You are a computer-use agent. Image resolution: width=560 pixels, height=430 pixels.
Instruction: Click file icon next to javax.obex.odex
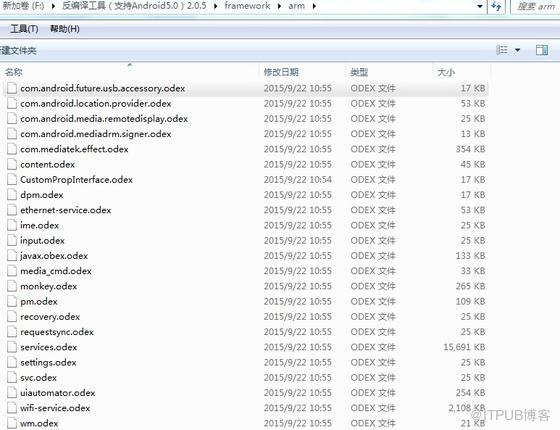12,256
